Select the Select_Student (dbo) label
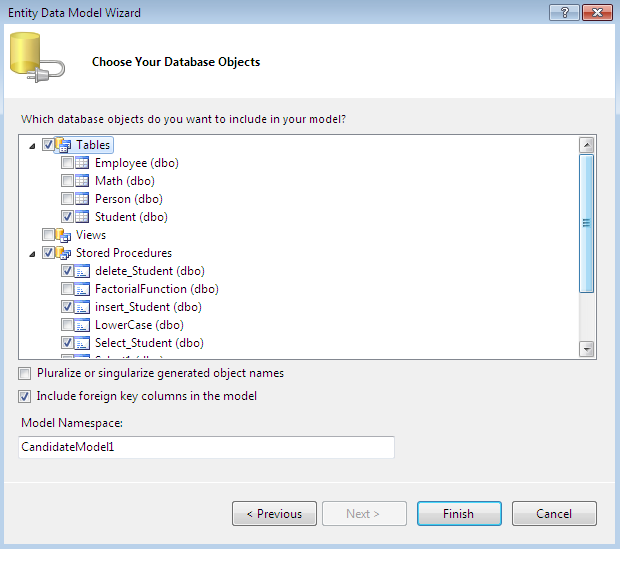 click(x=149, y=343)
